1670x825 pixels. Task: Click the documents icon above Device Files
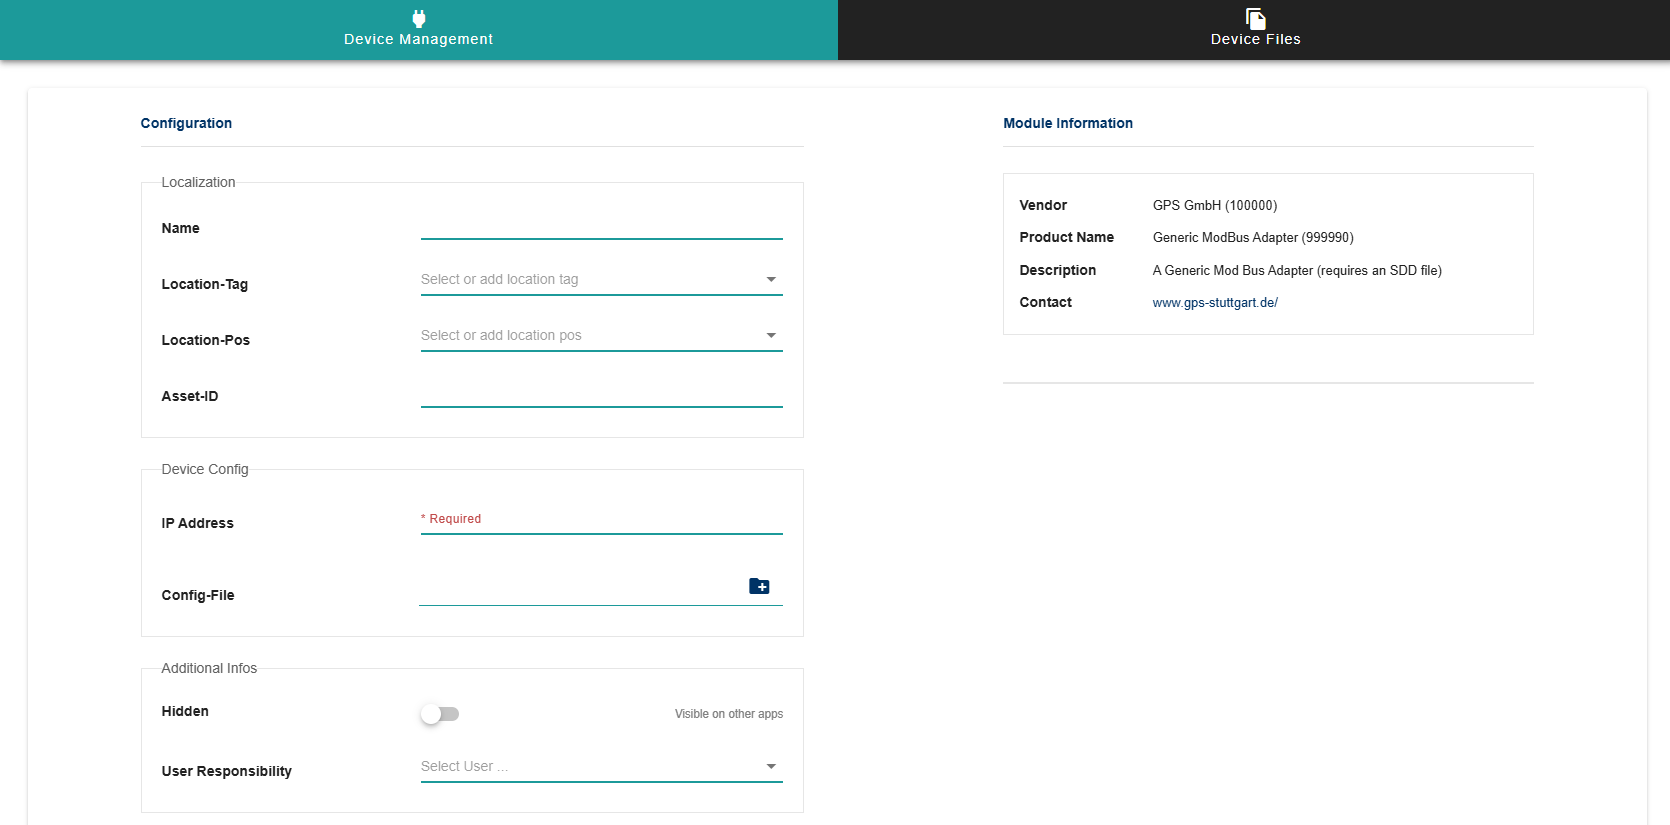click(x=1255, y=18)
